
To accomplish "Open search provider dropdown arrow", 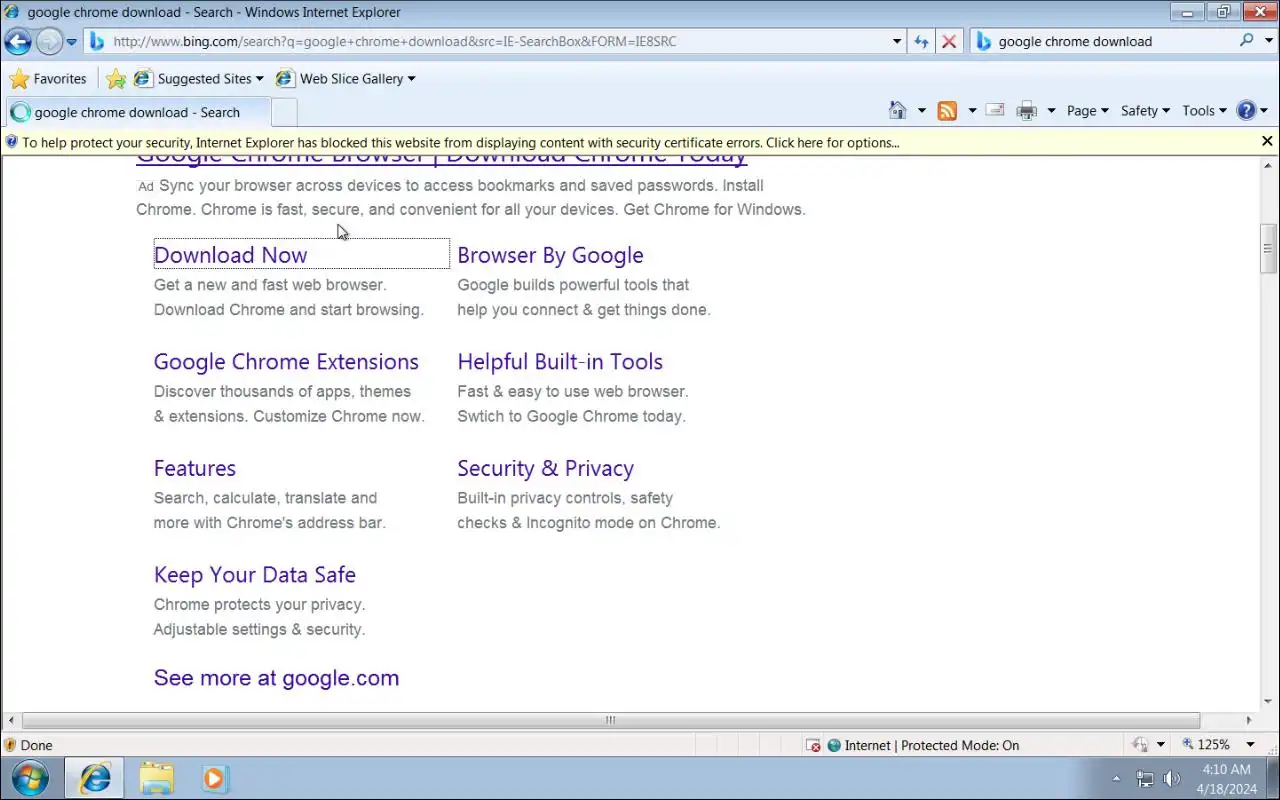I will click(x=1267, y=42).
